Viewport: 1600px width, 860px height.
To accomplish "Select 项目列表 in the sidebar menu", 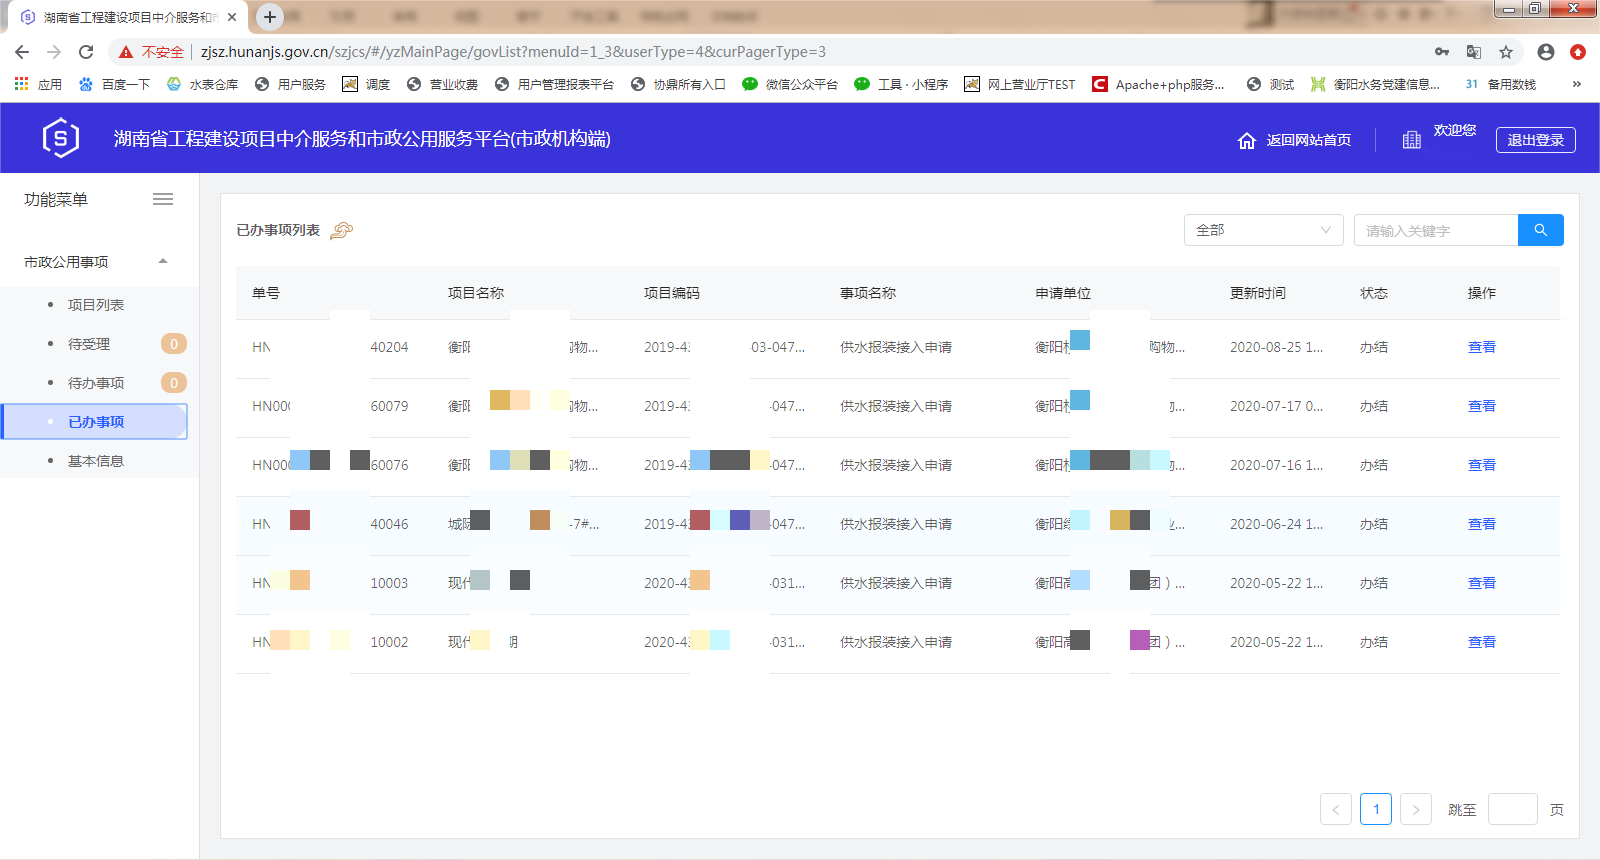I will click(x=96, y=305).
